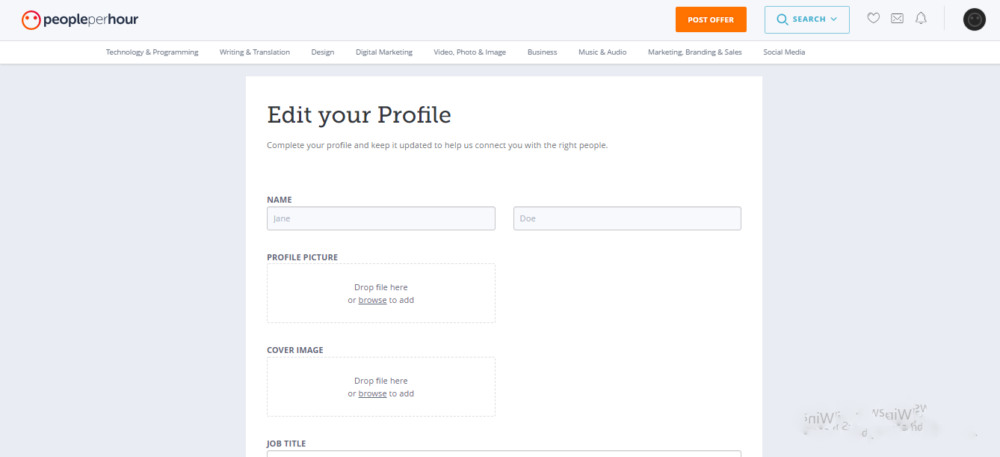Show notifications bell icon
Screen dimensions: 1000x457
pyautogui.click(x=921, y=18)
